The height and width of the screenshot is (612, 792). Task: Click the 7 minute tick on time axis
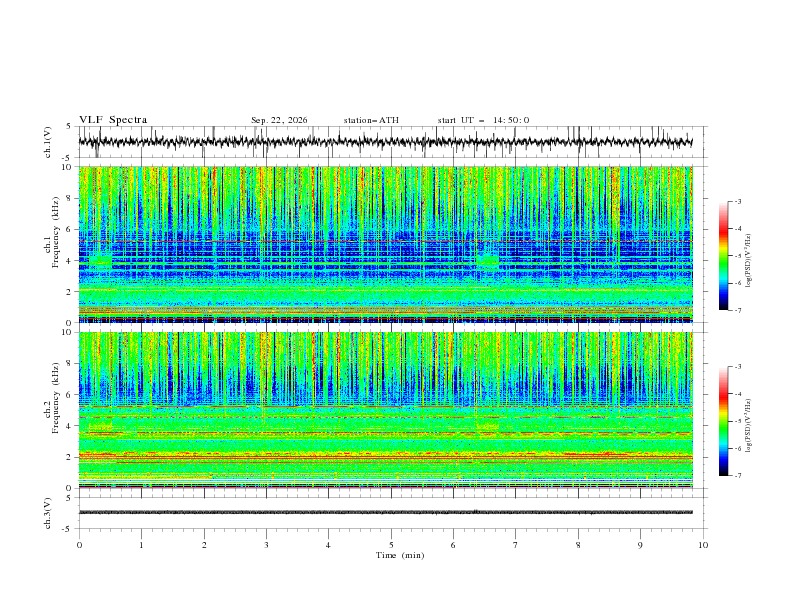click(x=516, y=545)
